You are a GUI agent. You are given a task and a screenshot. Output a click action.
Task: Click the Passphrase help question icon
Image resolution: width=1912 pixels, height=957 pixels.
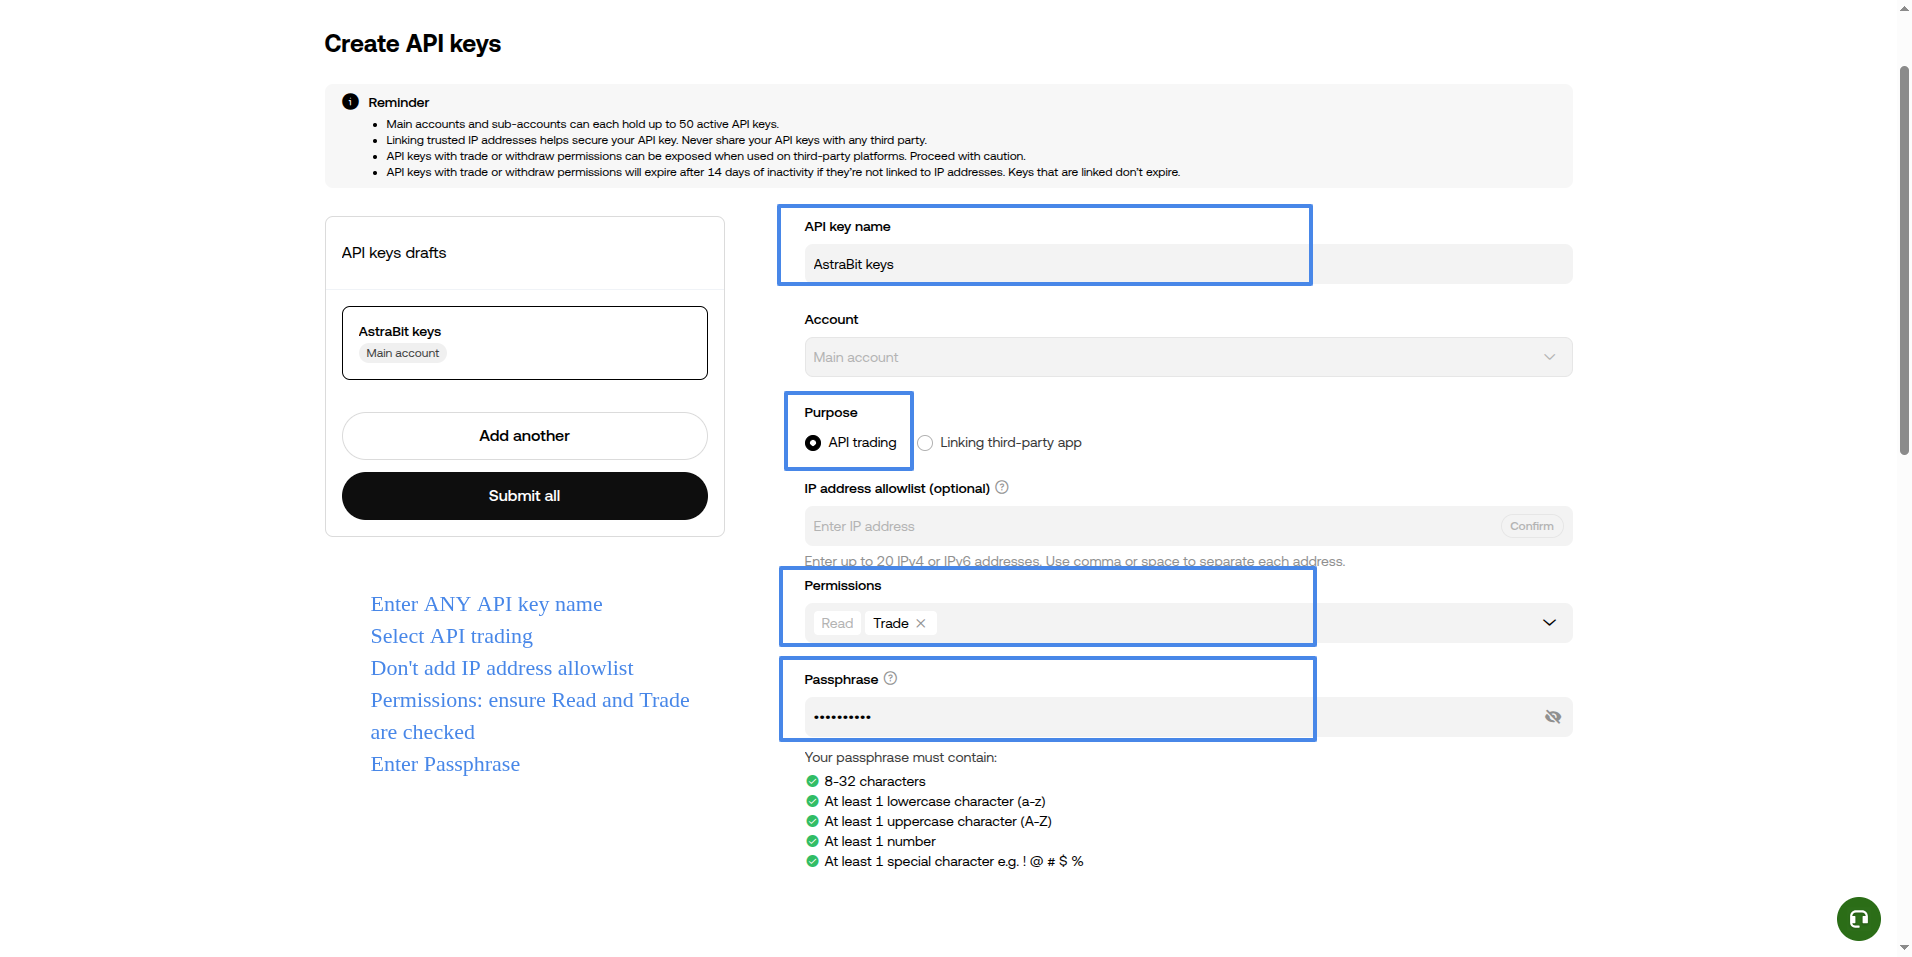pos(890,679)
